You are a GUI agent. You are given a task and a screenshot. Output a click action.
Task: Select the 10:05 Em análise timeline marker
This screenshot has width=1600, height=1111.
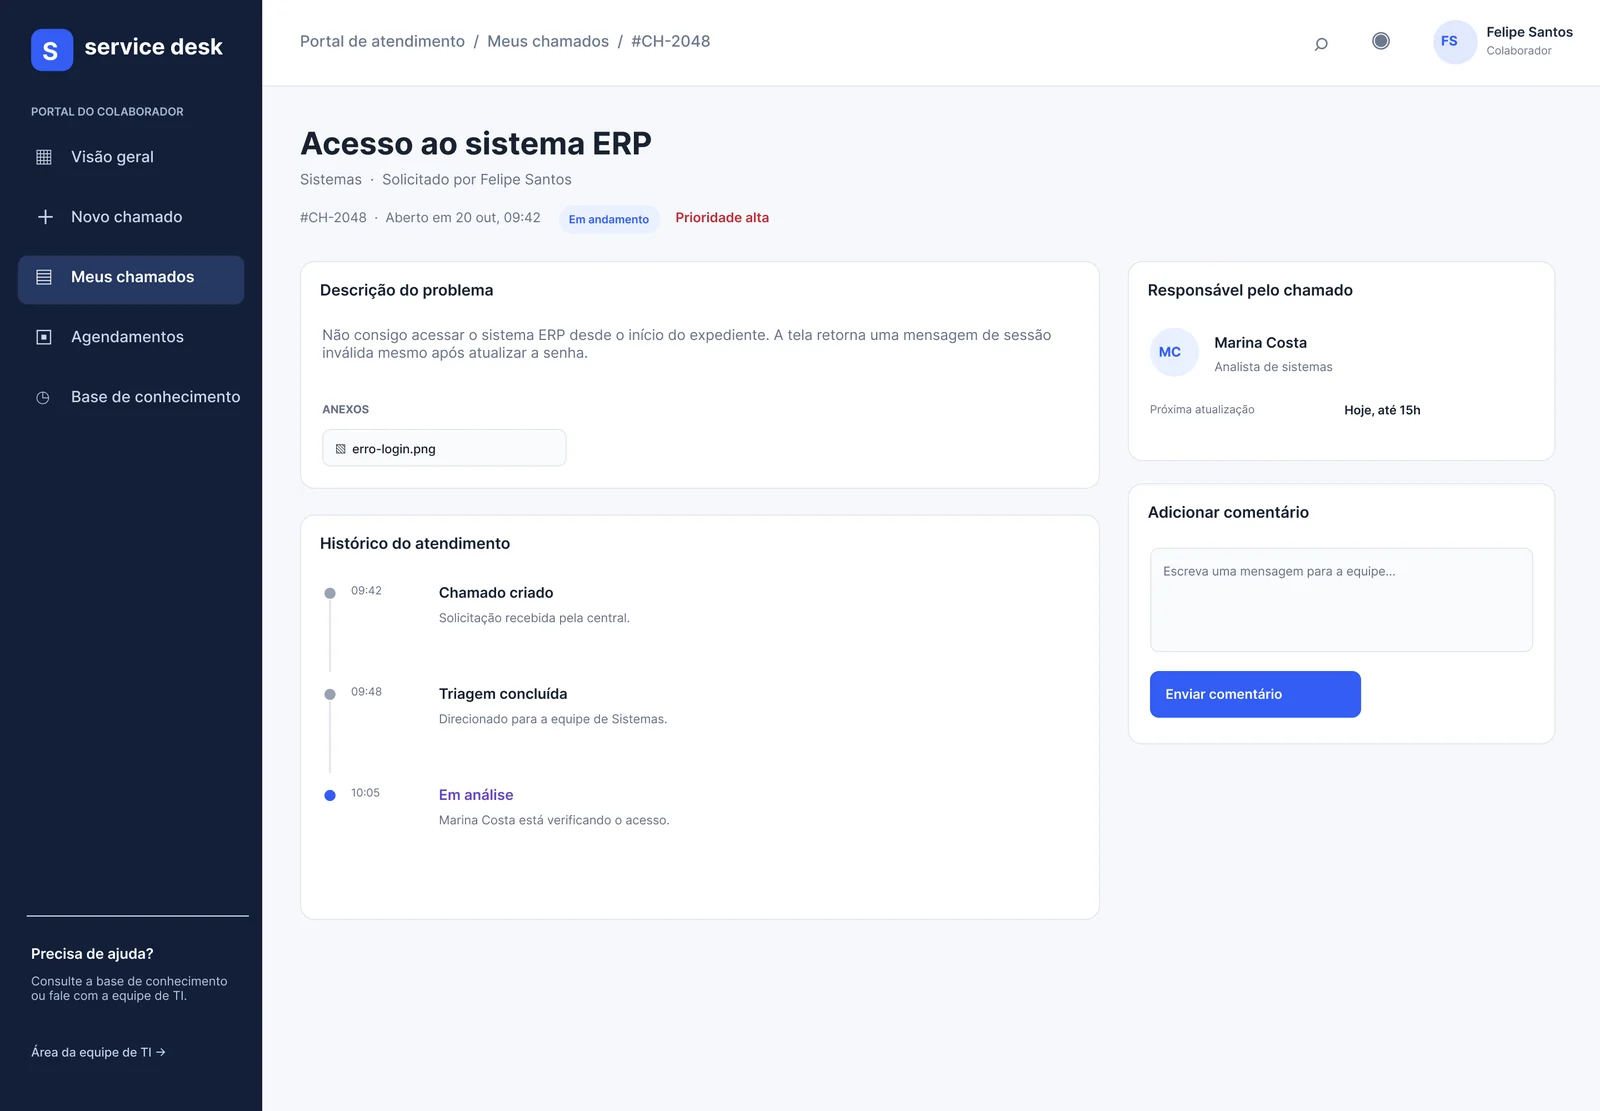330,795
